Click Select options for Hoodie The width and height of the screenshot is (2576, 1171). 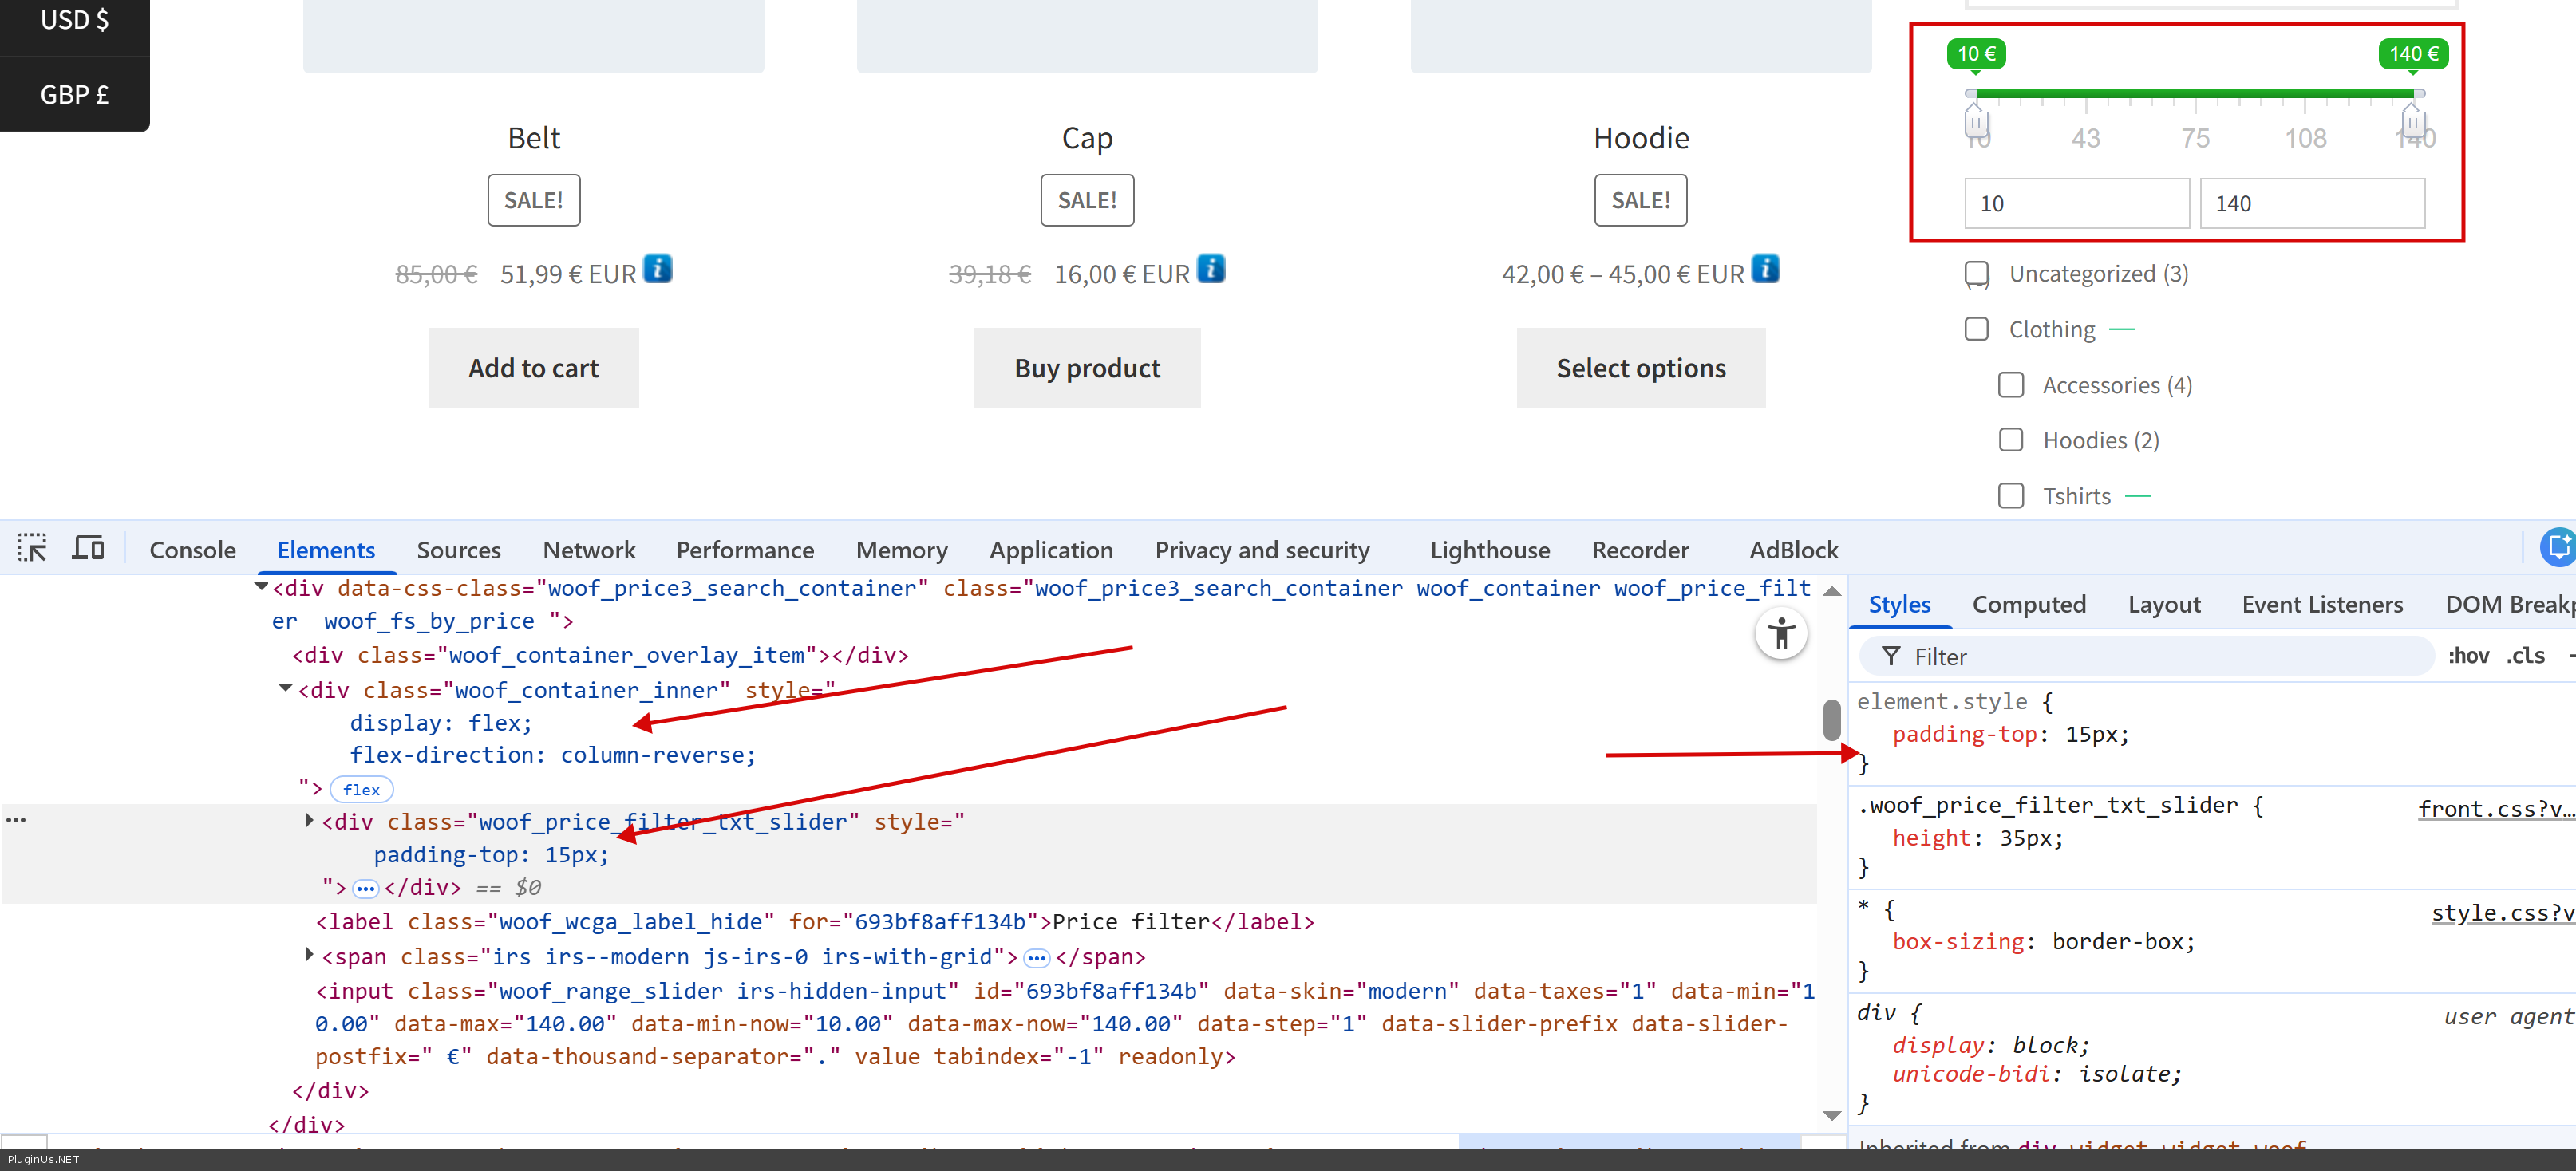click(x=1640, y=368)
